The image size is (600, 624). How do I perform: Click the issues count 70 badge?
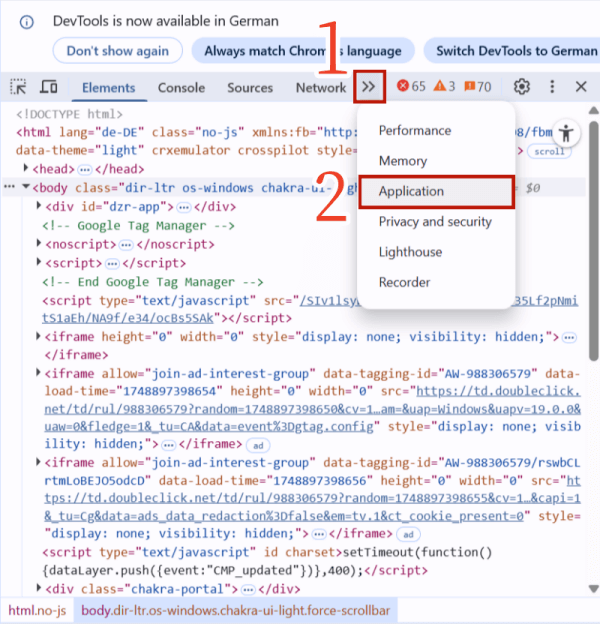point(477,86)
